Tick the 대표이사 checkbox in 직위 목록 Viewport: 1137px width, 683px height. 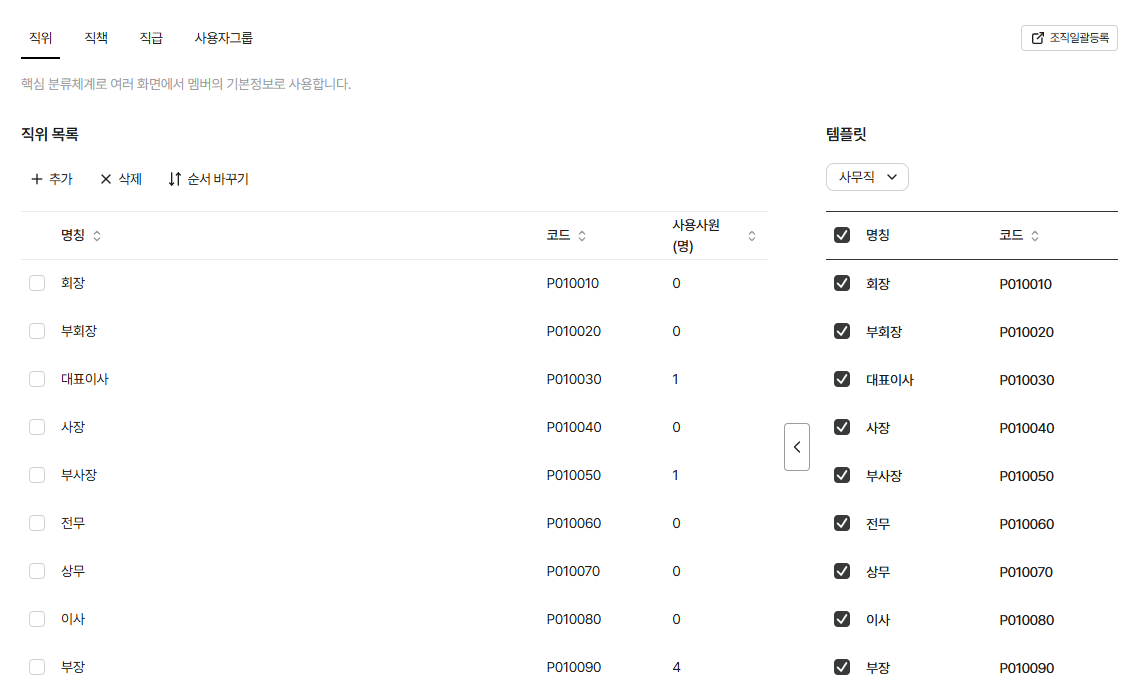point(37,379)
